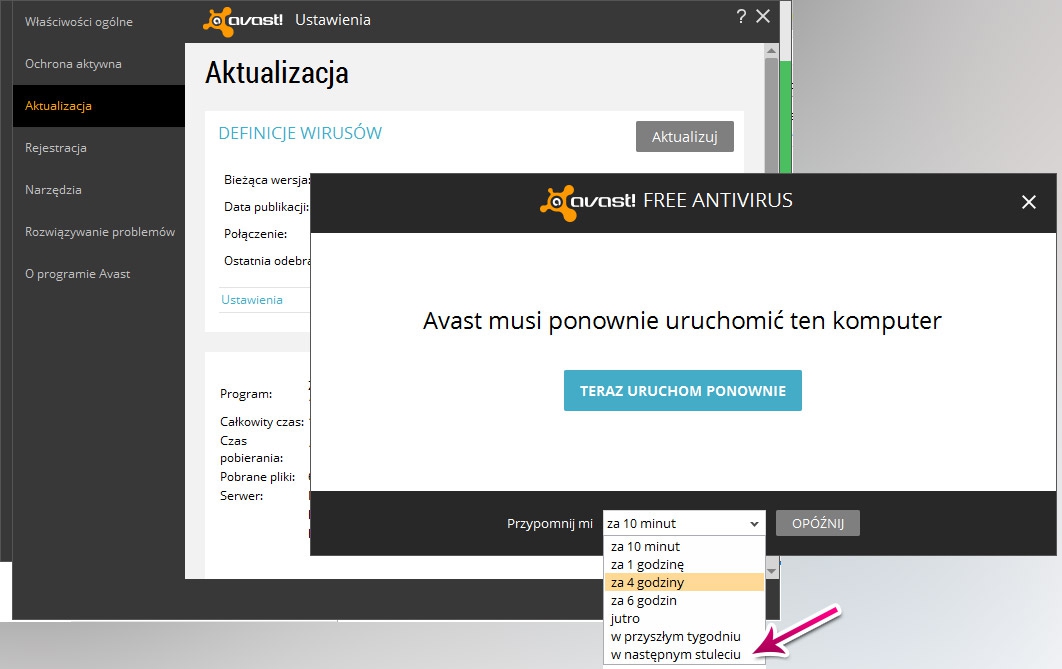This screenshot has height=669, width=1062.
Task: Choose 'jutro' from the reminder list
Action: [625, 619]
